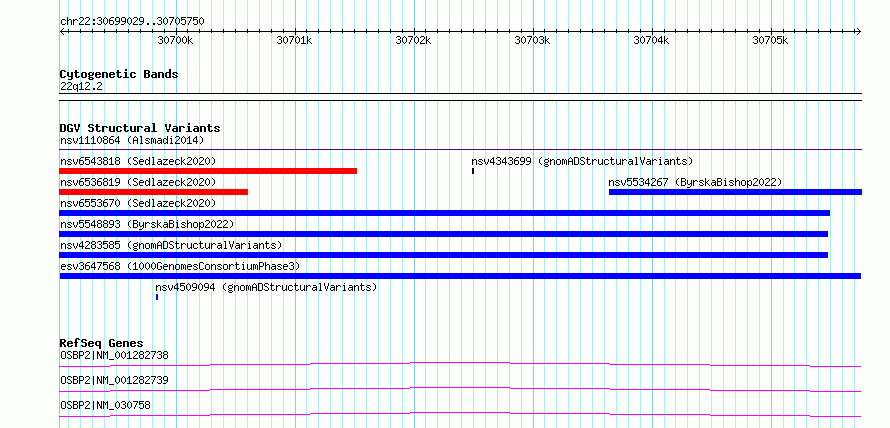Image resolution: width=890 pixels, height=428 pixels.
Task: Select the tiny blue nsv4509094 variant marker
Action: (x=157, y=297)
